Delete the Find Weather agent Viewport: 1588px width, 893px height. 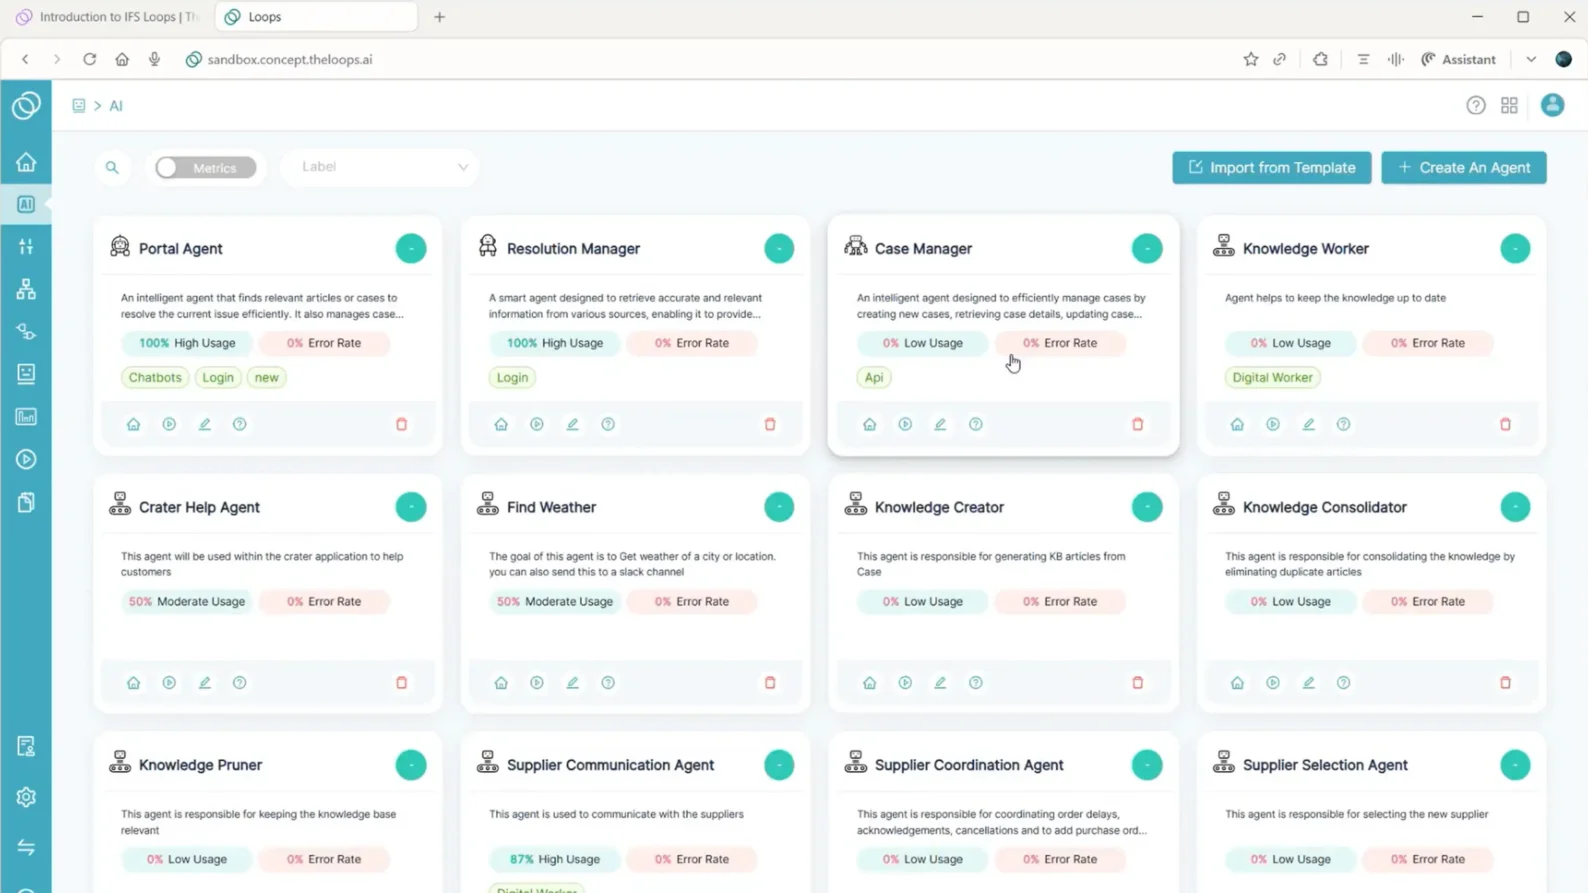coord(770,683)
